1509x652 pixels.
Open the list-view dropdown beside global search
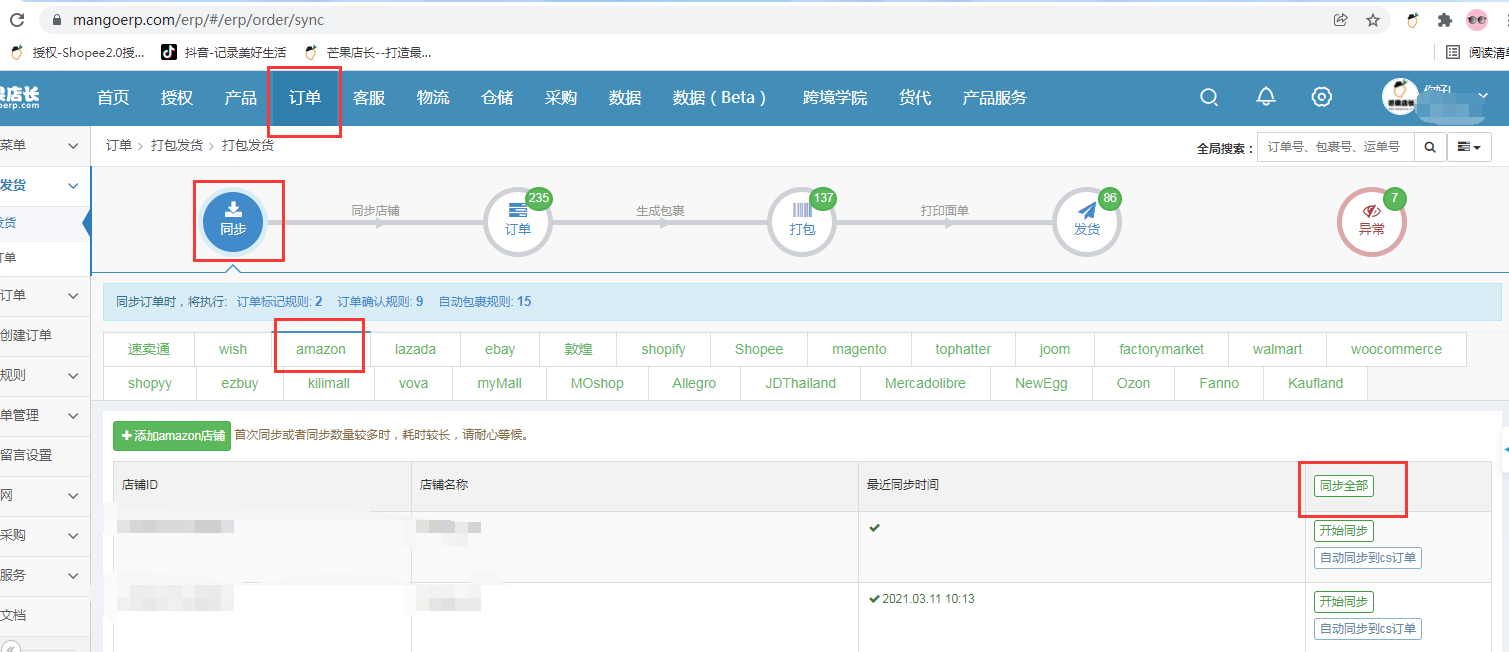(1469, 147)
